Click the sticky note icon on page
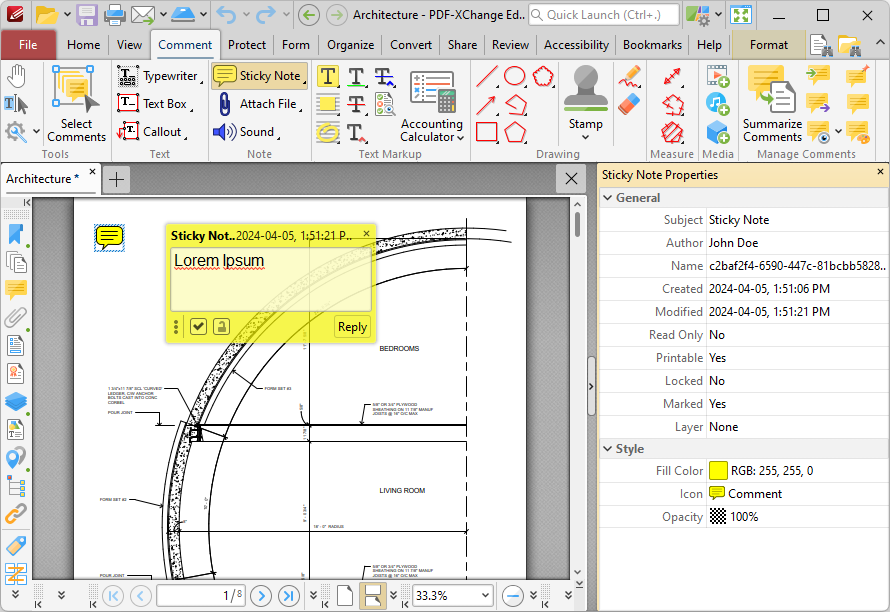This screenshot has width=890, height=612. pyautogui.click(x=109, y=237)
